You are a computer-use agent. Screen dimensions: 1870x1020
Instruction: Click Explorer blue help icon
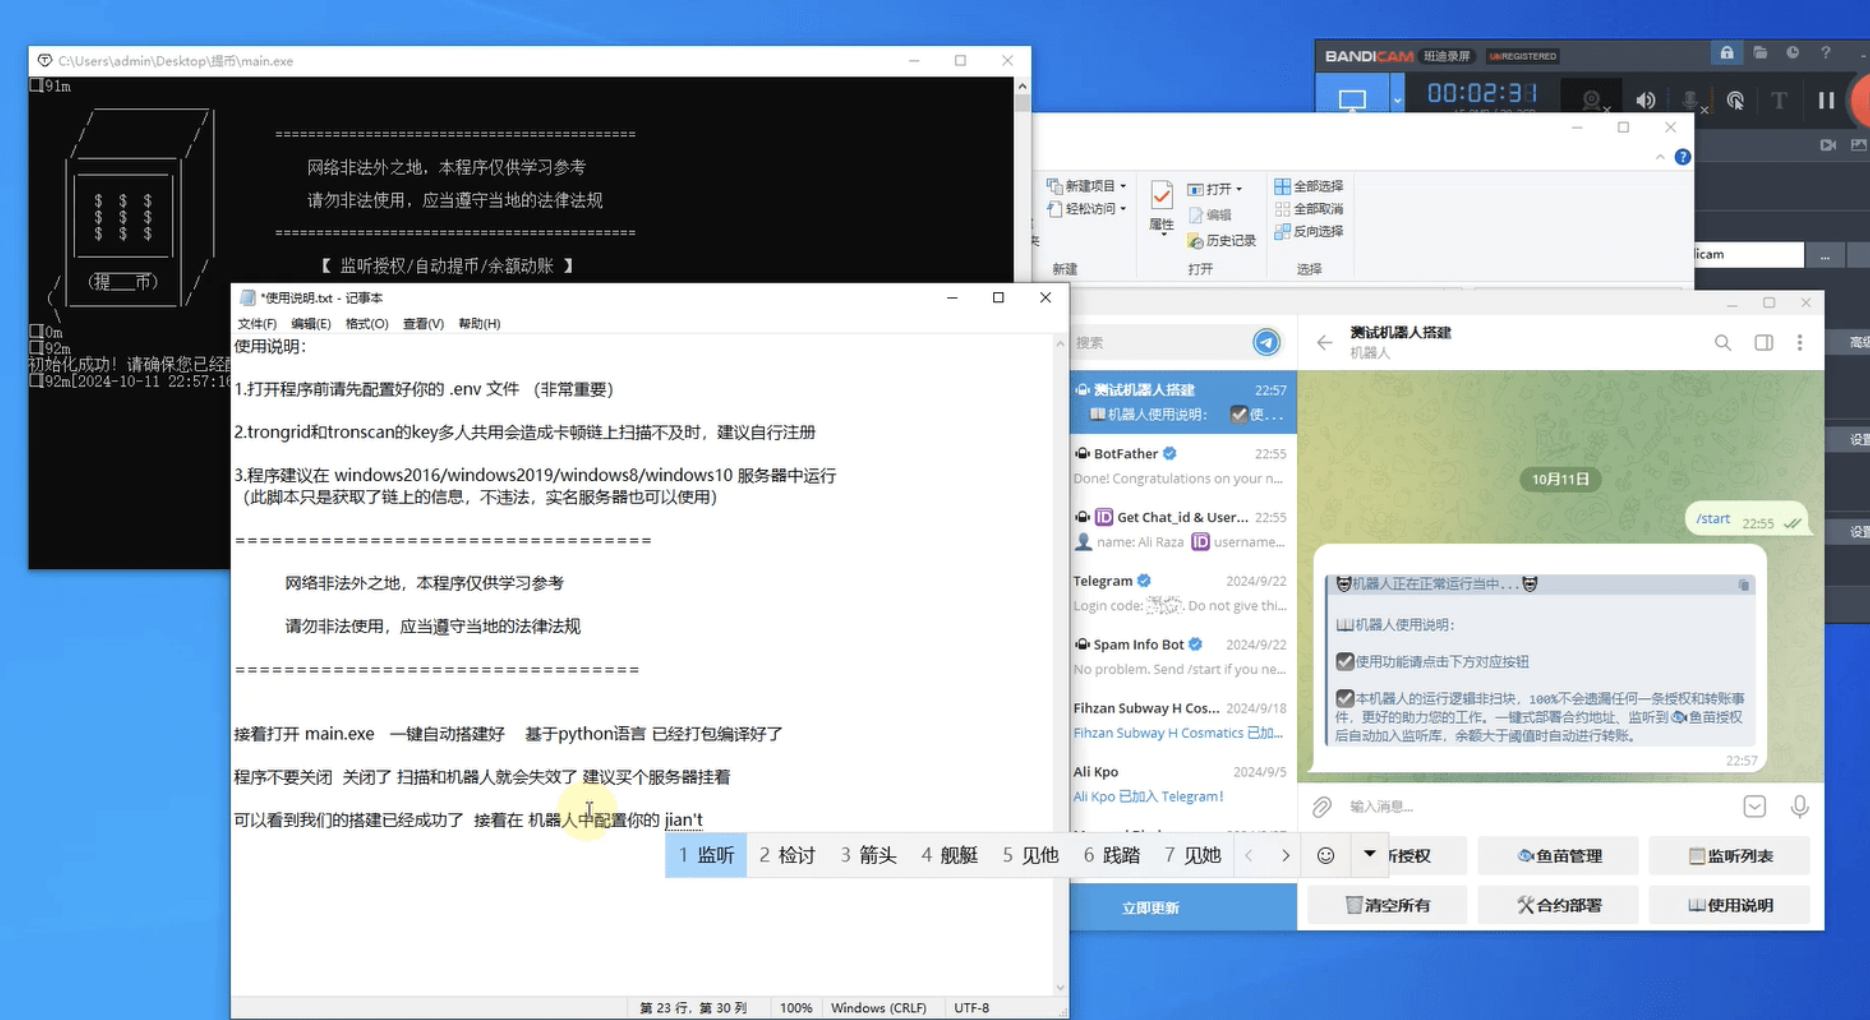[1682, 157]
